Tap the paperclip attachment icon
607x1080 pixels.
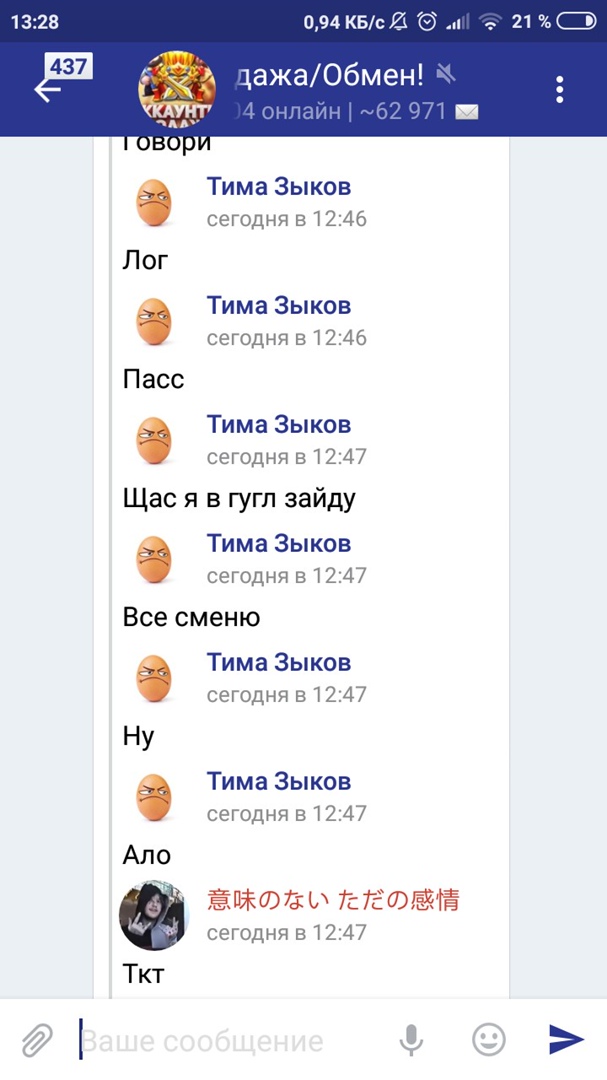pos(37,1040)
